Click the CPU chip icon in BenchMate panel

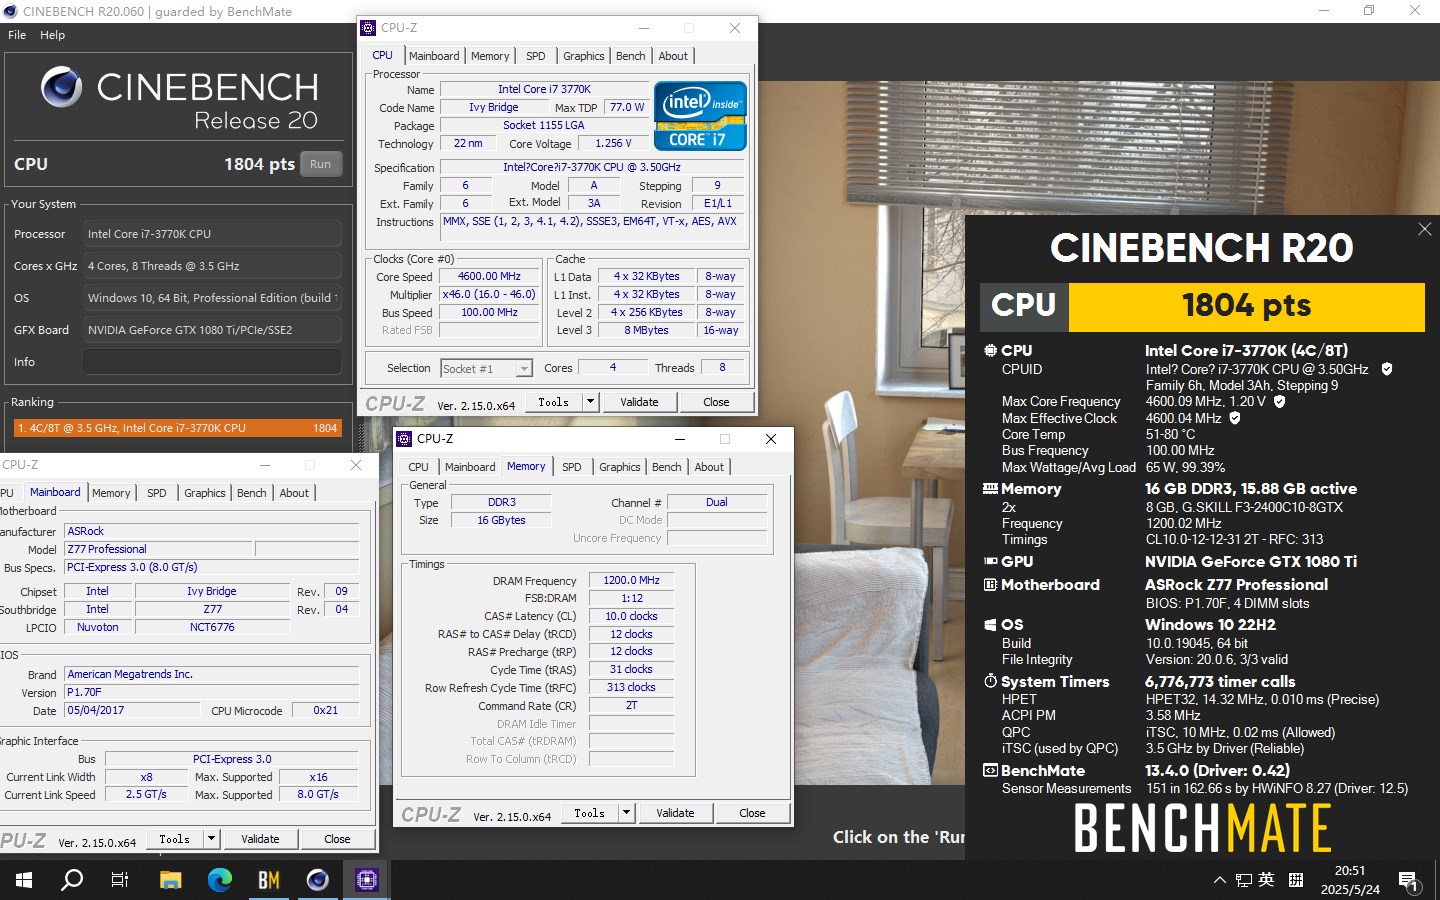pos(990,351)
